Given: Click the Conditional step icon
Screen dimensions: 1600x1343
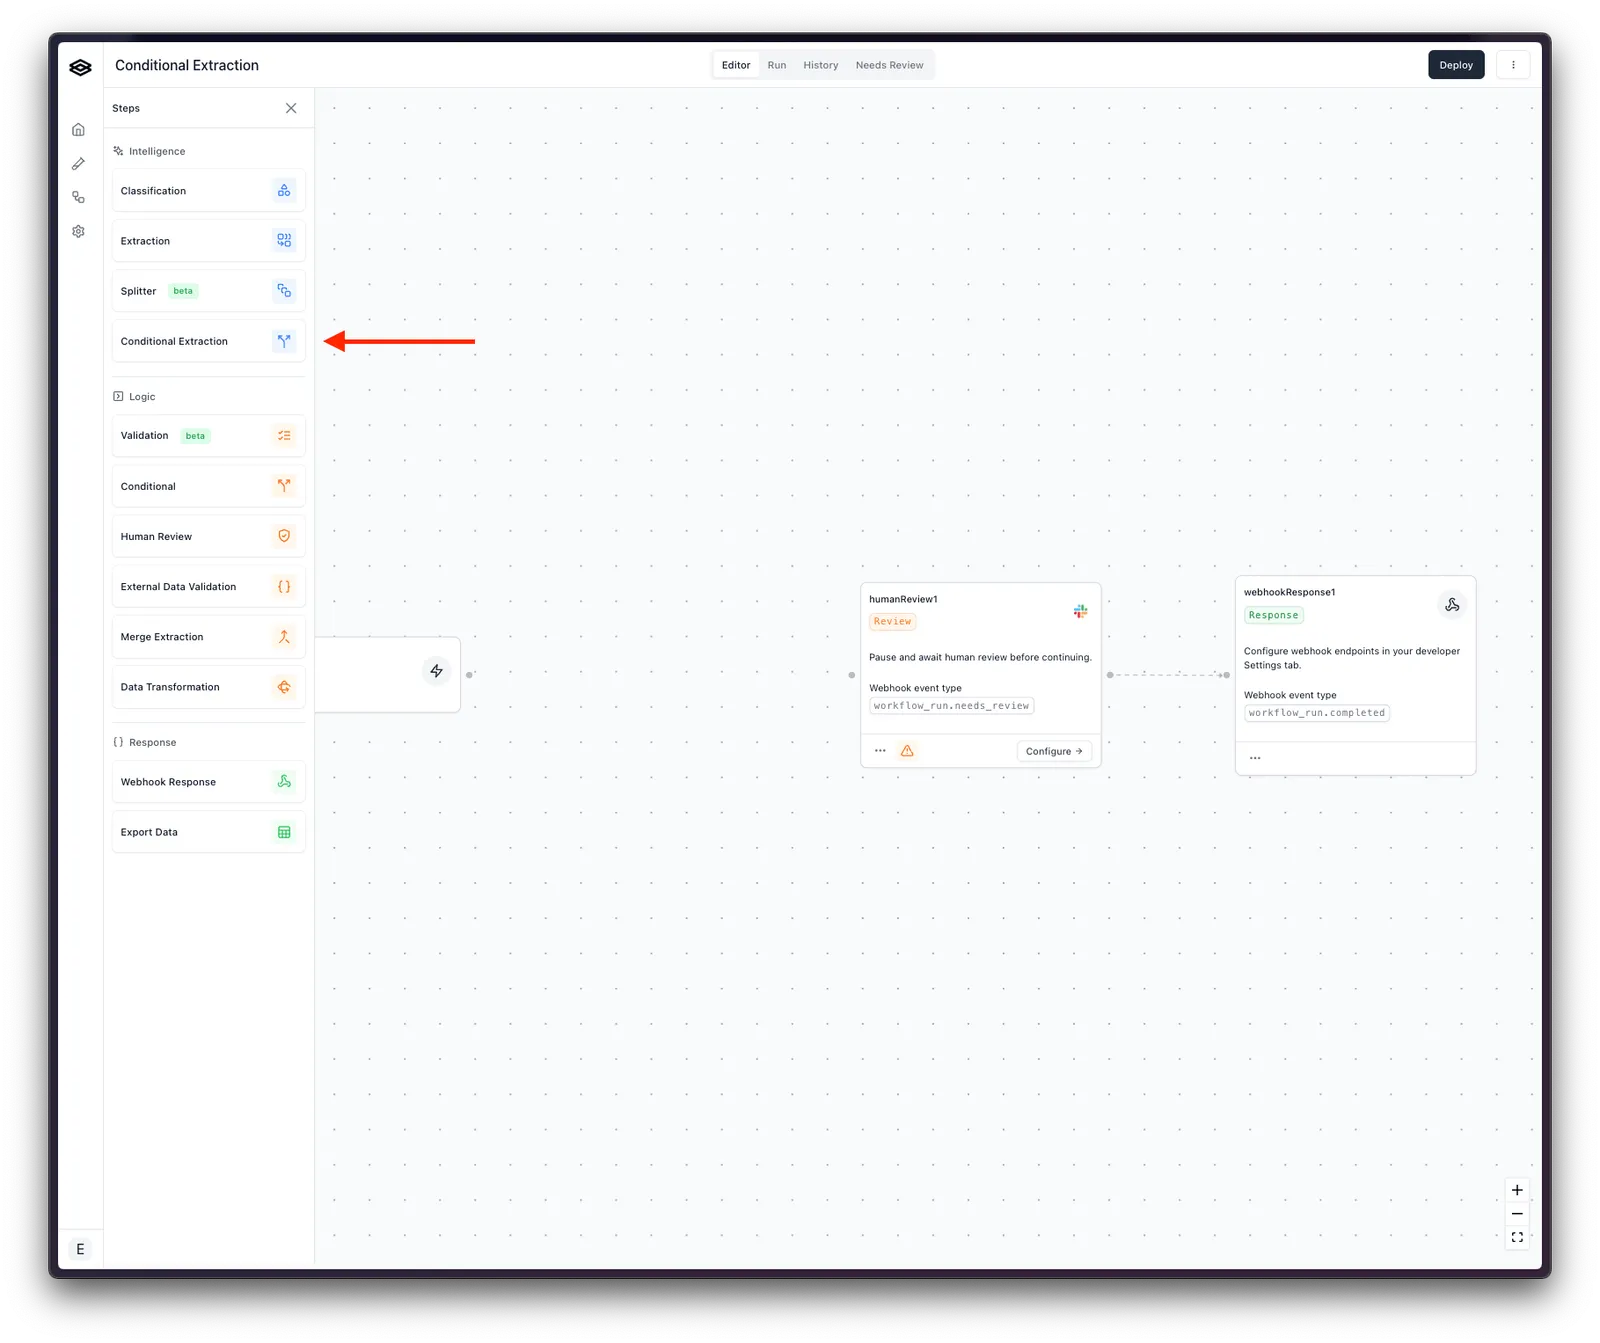Looking at the screenshot, I should click(284, 486).
